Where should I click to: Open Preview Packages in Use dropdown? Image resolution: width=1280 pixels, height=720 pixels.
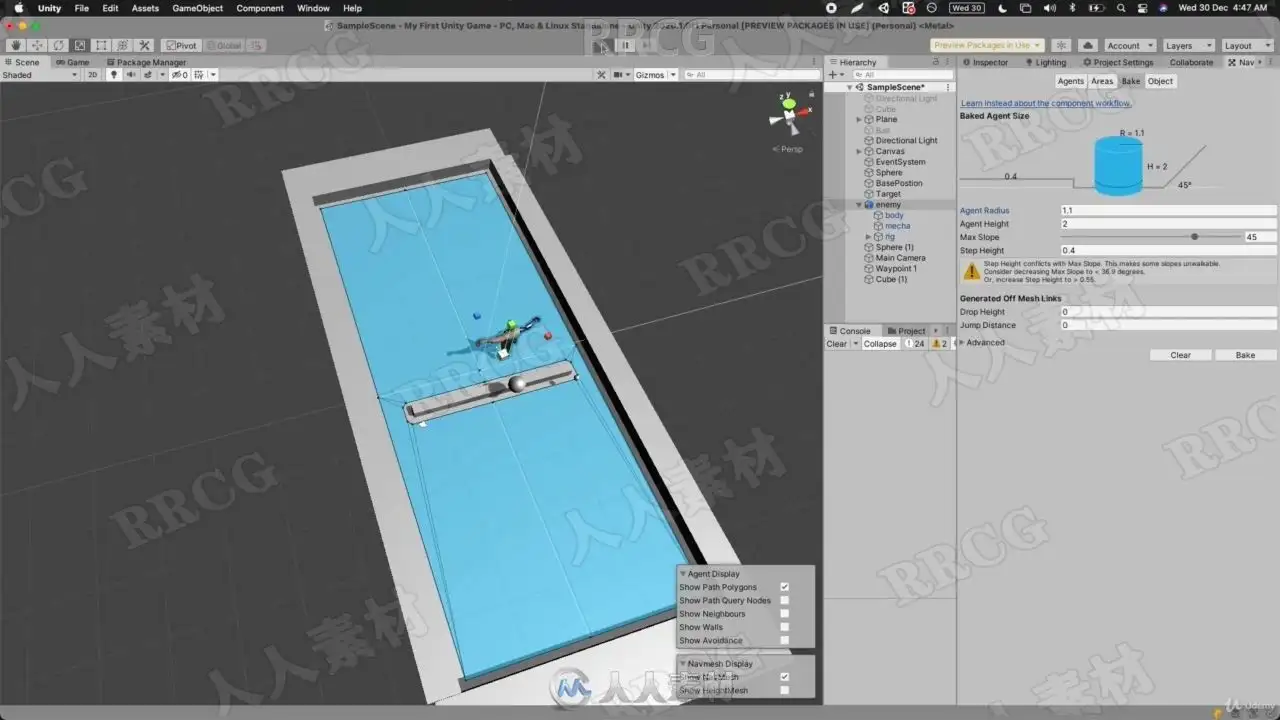pyautogui.click(x=987, y=45)
